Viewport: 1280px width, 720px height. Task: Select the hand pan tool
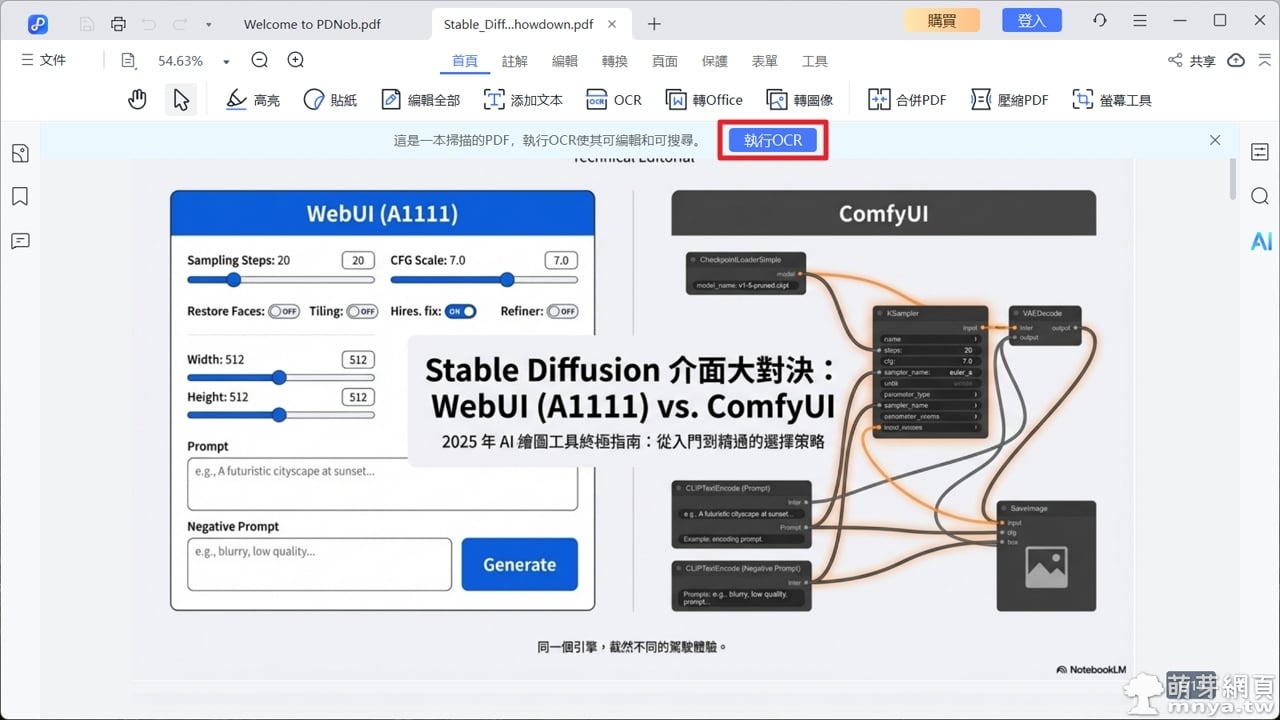click(137, 99)
